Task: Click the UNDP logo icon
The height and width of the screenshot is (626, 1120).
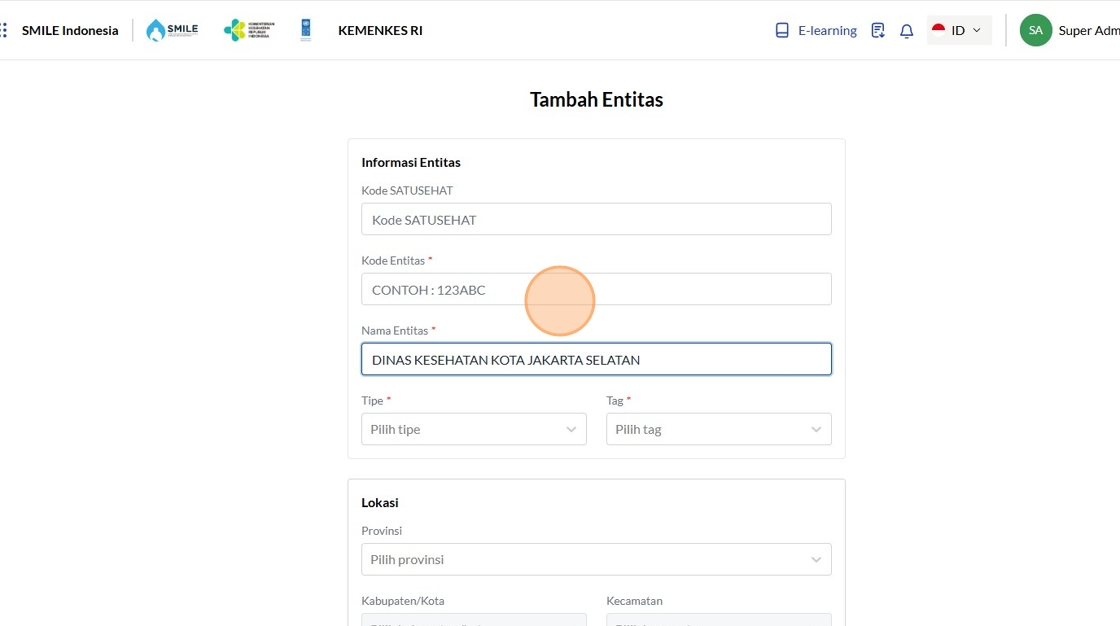Action: click(x=306, y=30)
